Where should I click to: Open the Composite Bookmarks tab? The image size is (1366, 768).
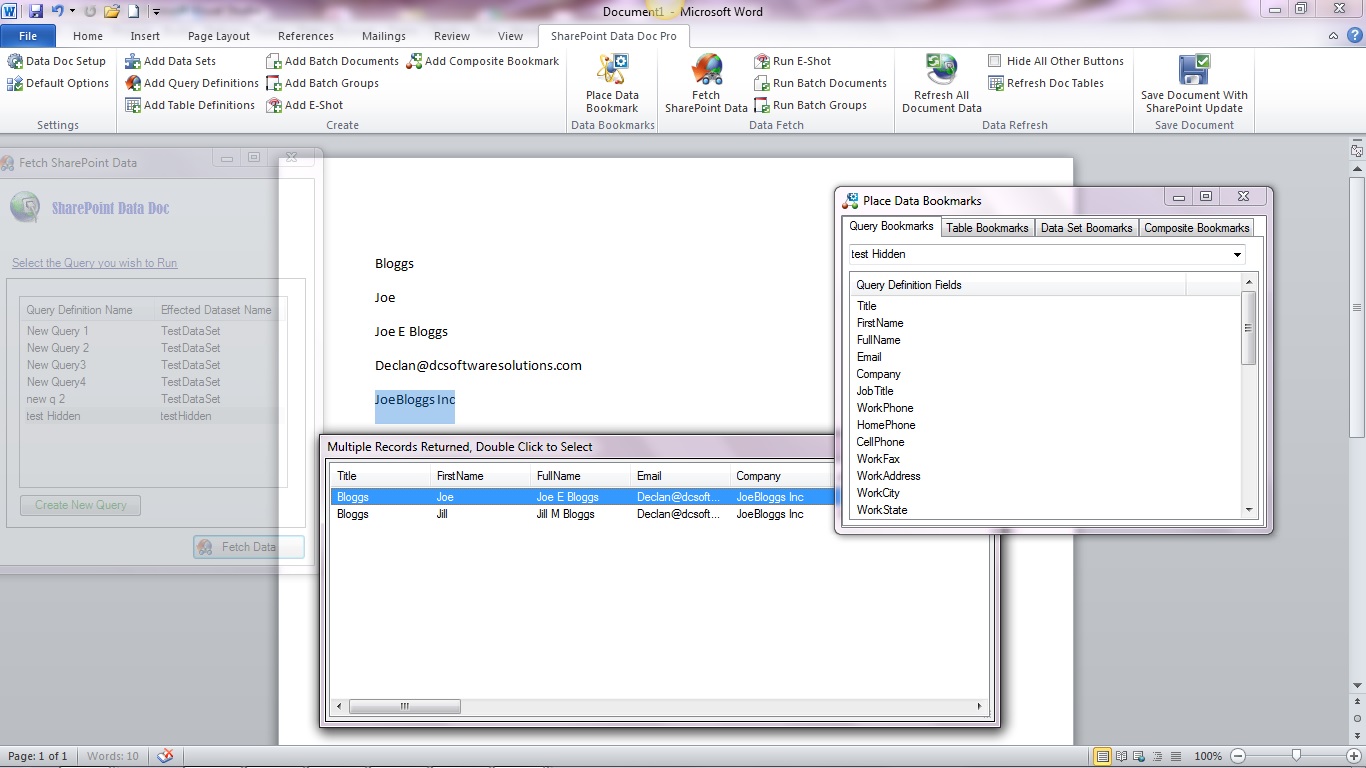[x=1197, y=228]
